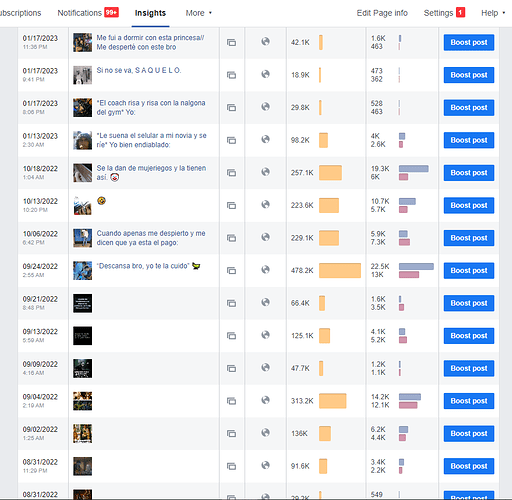
Task: Click the photo post type icon for 01/17/2023 11:36 PM
Action: [x=231, y=43]
